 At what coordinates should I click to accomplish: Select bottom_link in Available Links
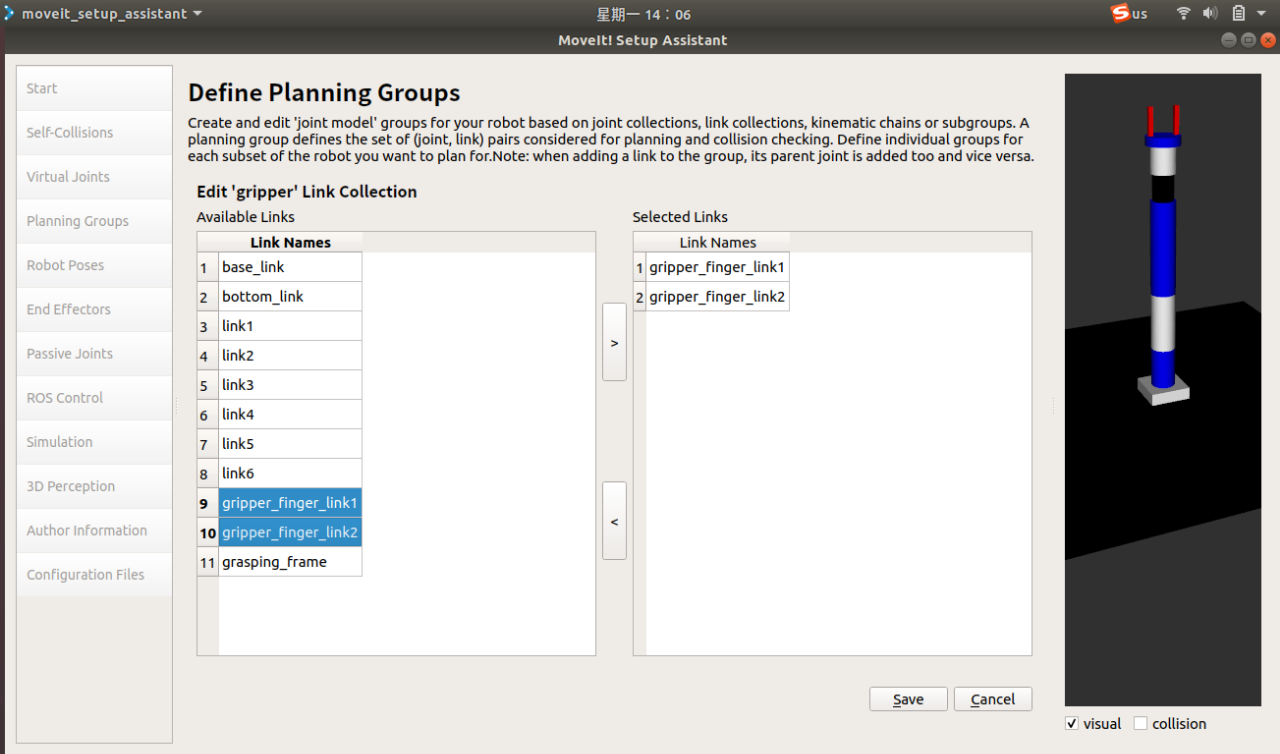click(x=290, y=296)
